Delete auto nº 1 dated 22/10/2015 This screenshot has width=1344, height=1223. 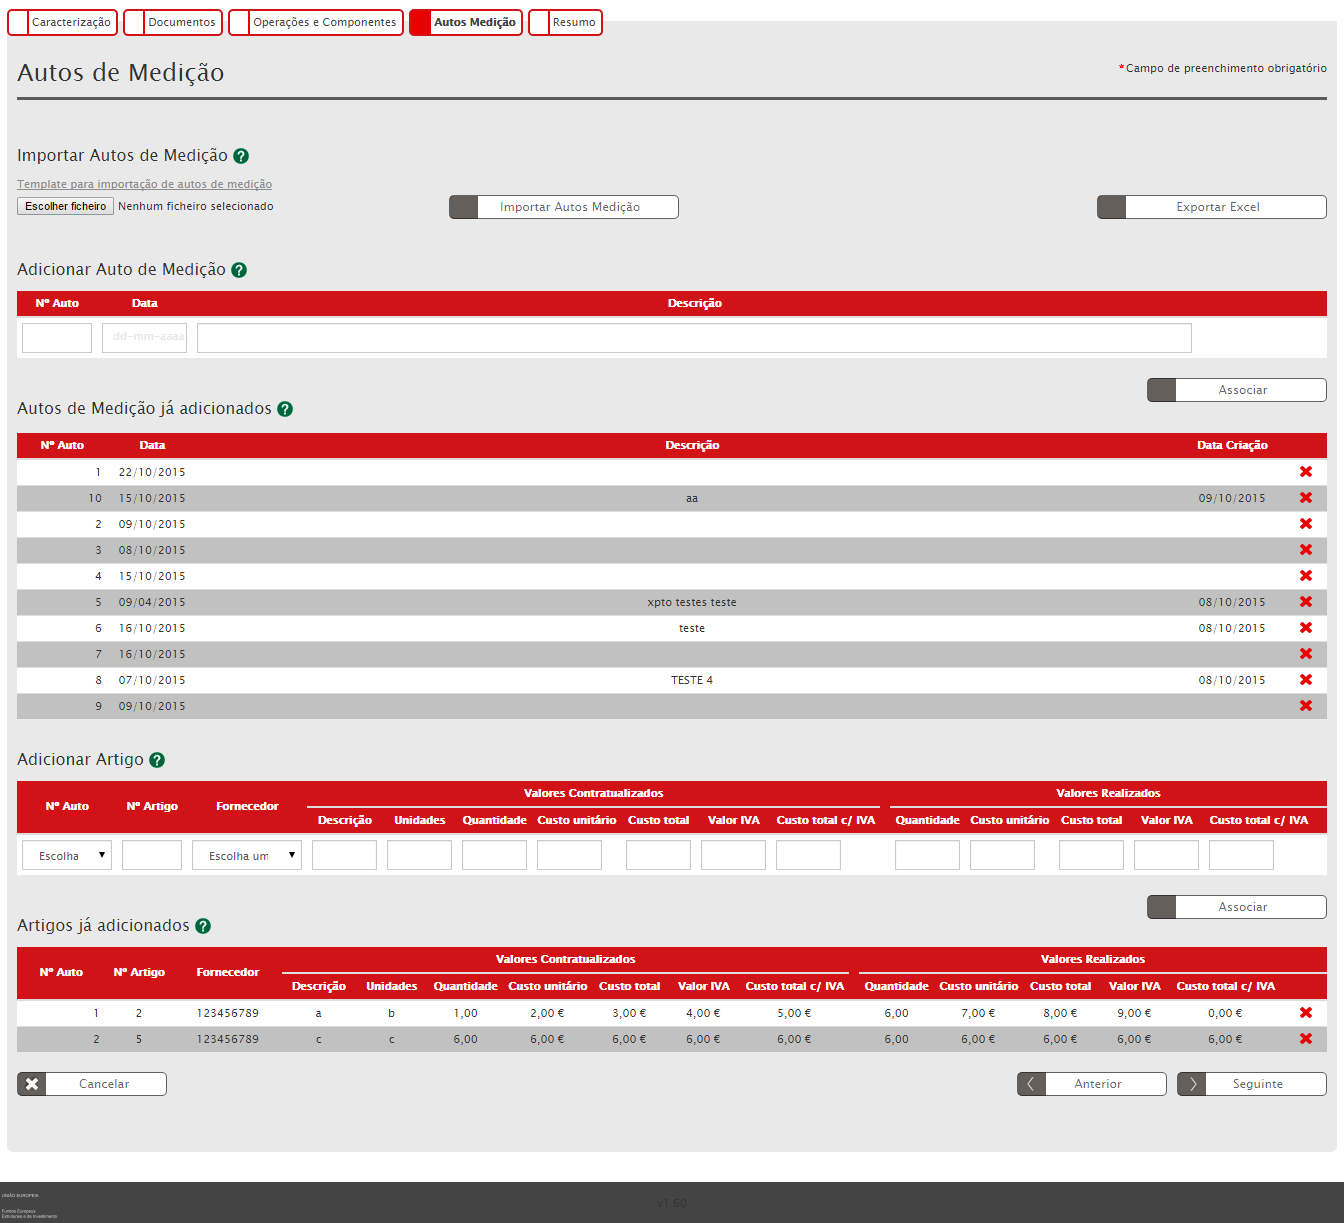[x=1306, y=472]
